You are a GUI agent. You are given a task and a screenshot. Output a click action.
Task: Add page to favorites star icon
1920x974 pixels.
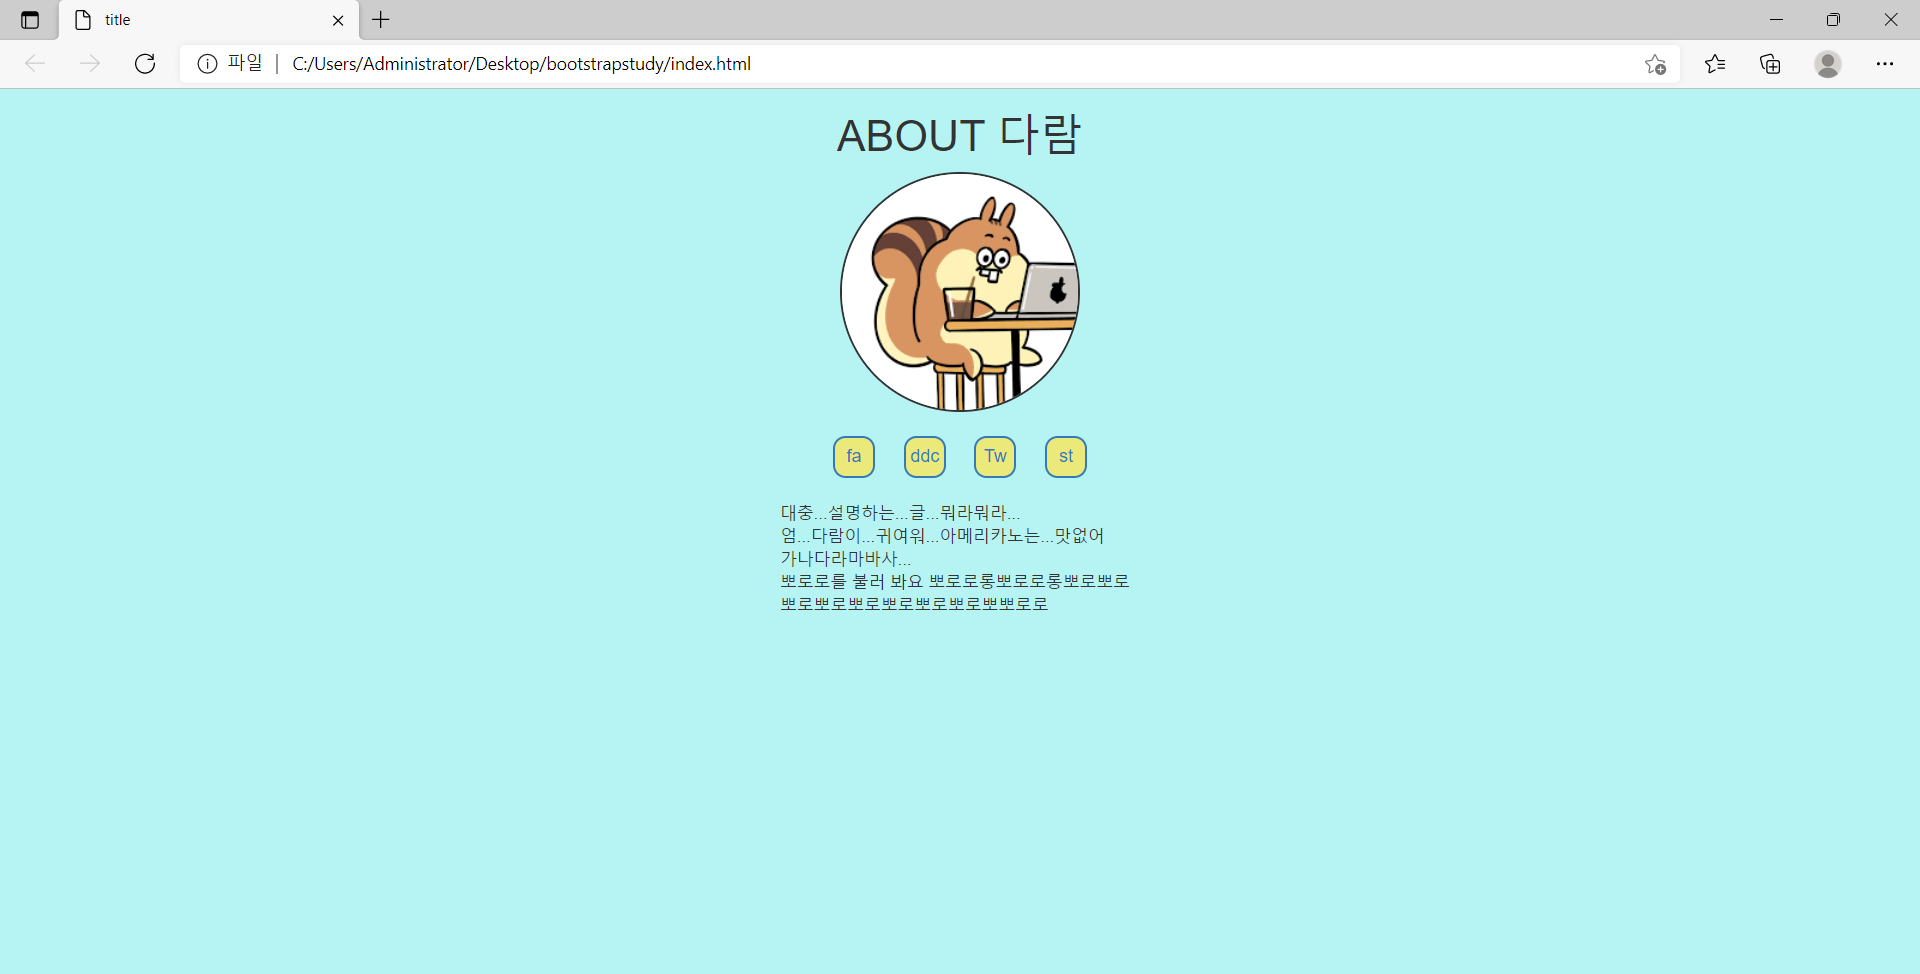coord(1655,64)
